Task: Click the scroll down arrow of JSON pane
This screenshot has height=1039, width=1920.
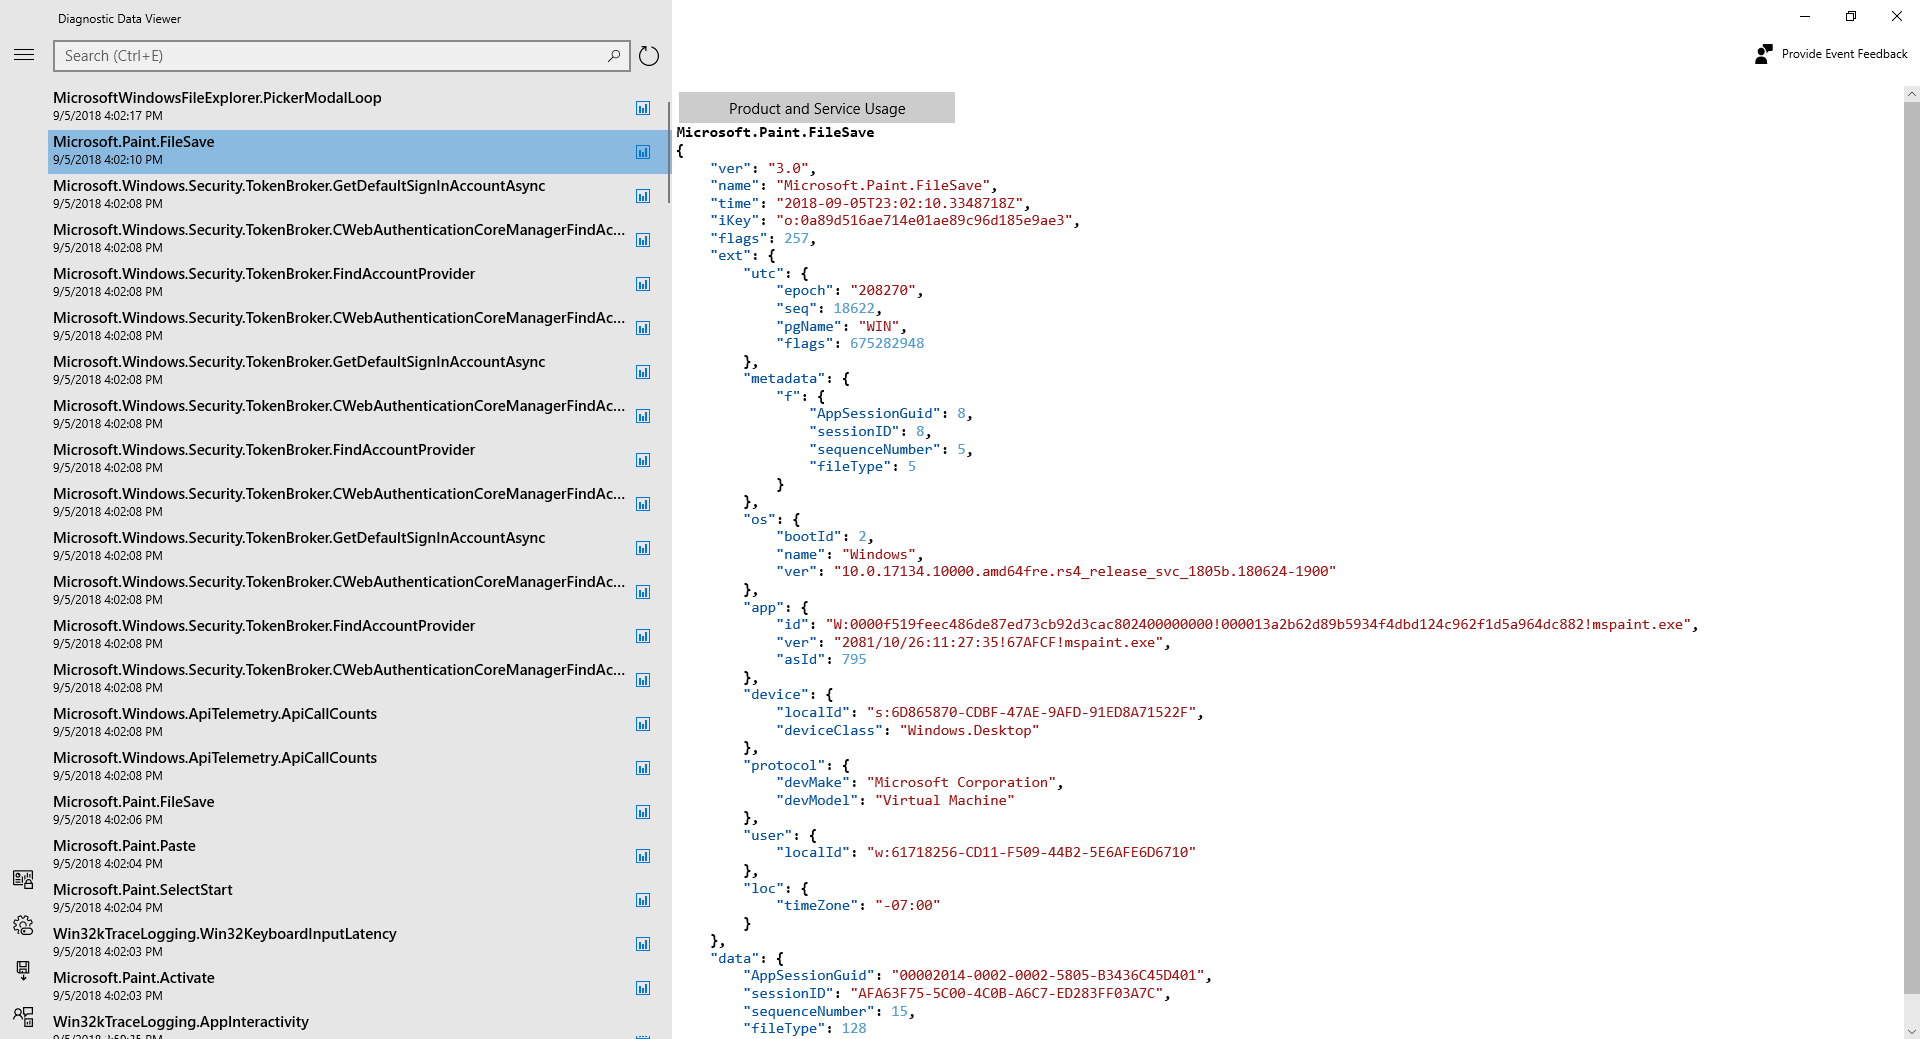Action: coord(1911,1031)
